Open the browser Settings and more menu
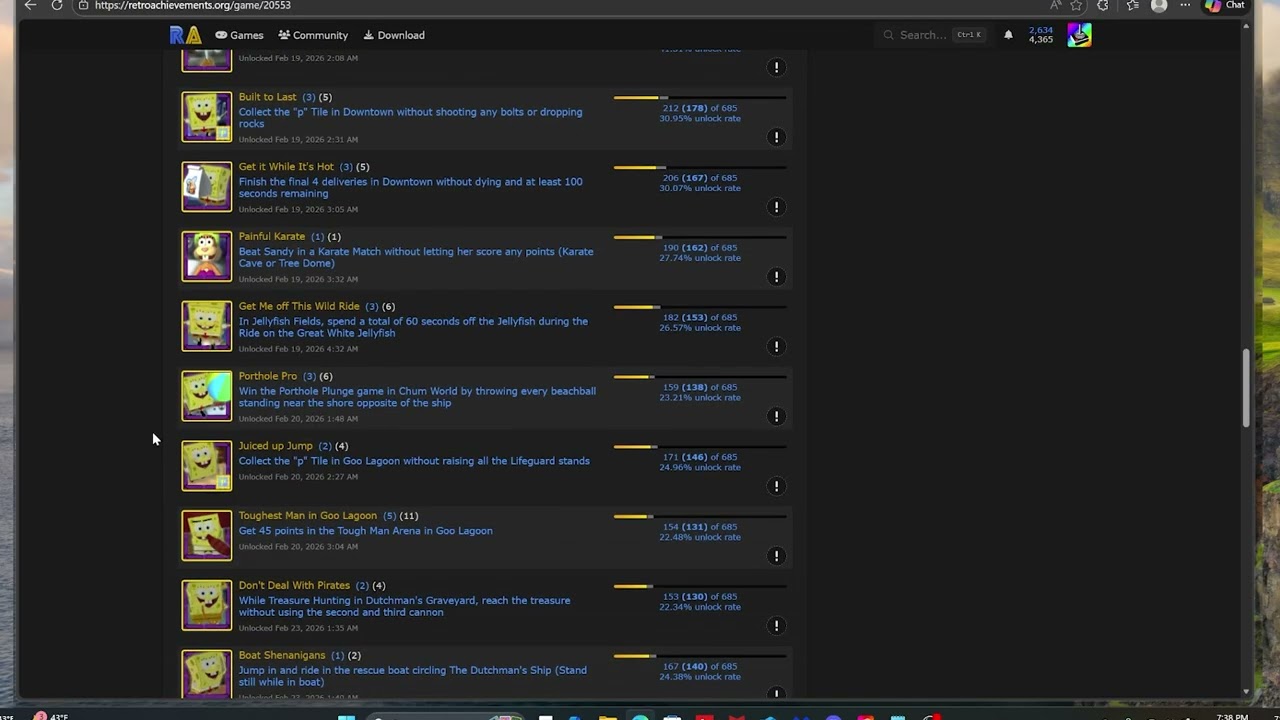Image resolution: width=1280 pixels, height=720 pixels. pyautogui.click(x=1185, y=6)
